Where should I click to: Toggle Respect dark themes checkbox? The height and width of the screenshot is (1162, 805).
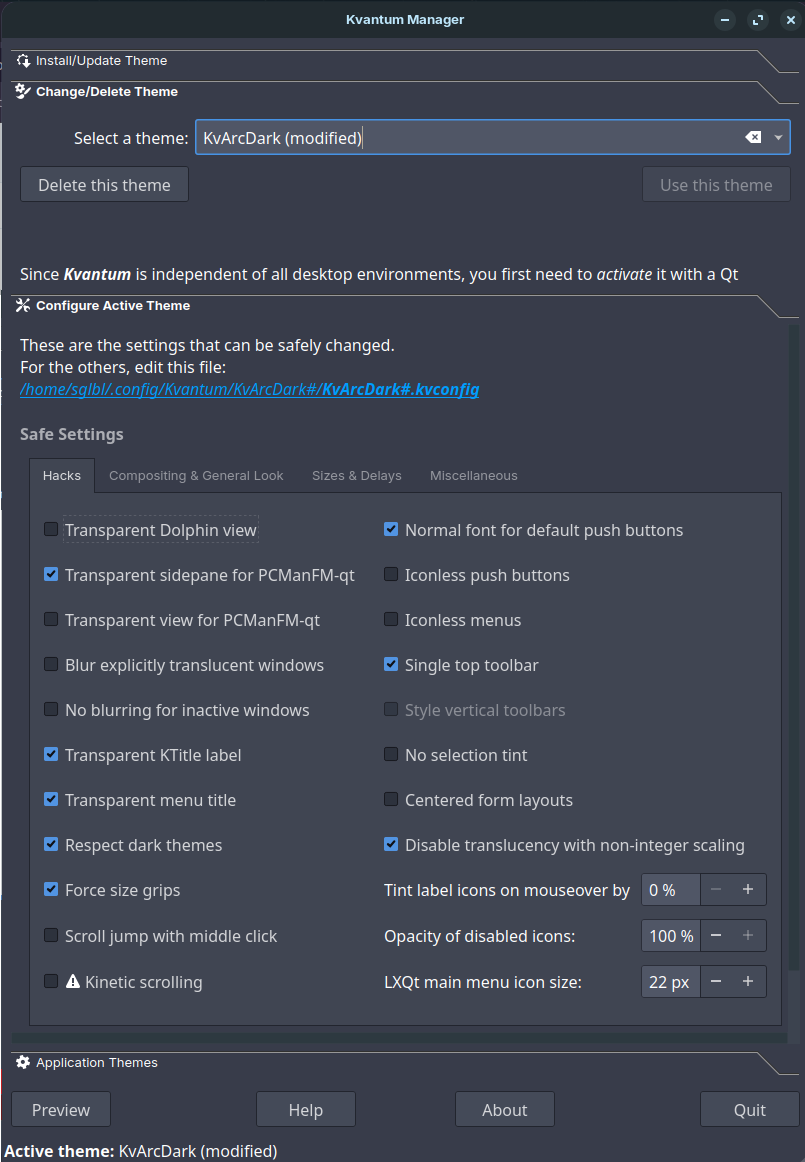tap(51, 844)
